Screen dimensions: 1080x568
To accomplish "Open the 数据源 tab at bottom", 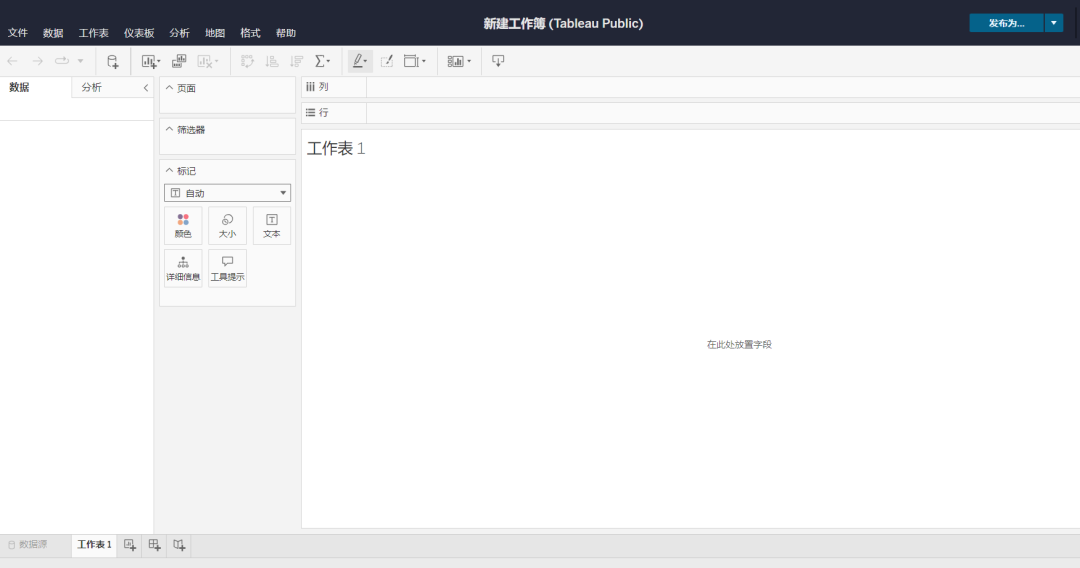I will tap(28, 545).
